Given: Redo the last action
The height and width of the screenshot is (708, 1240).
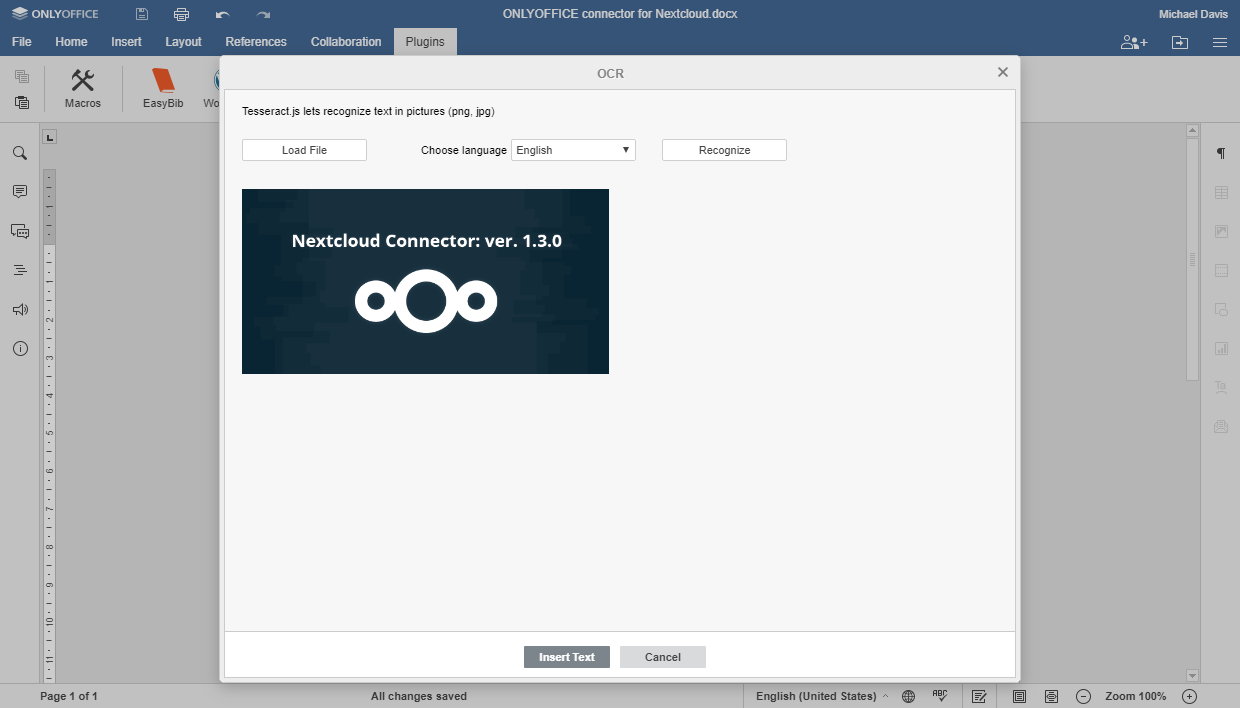Looking at the screenshot, I should pyautogui.click(x=263, y=14).
